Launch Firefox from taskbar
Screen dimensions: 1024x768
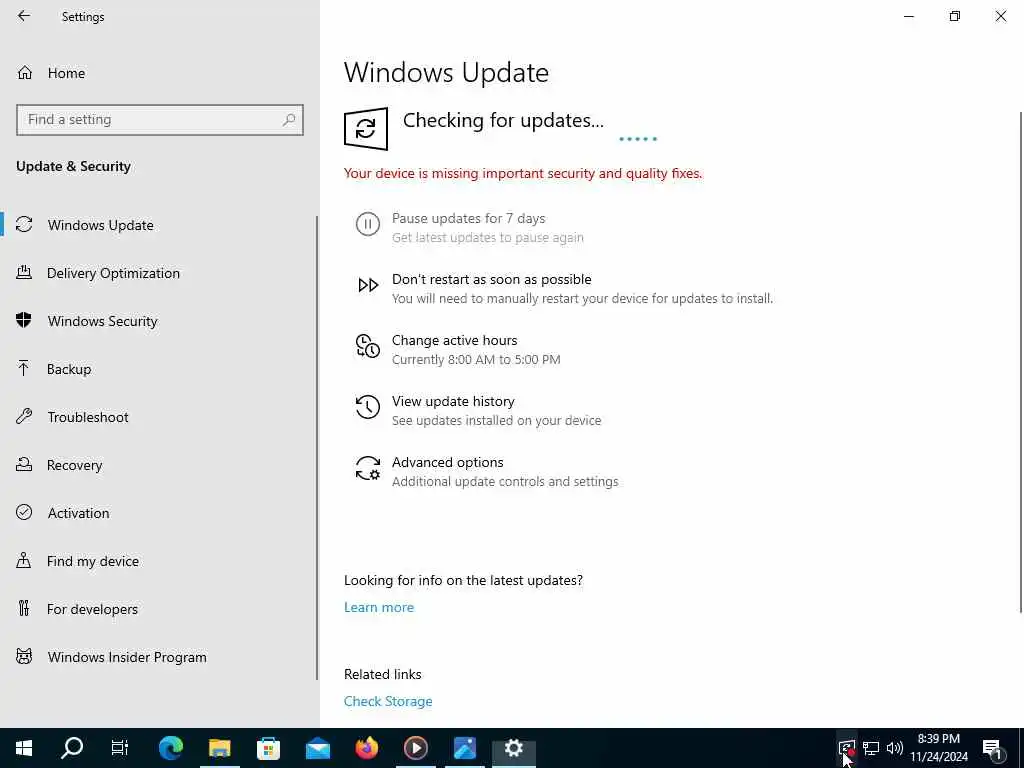[x=367, y=748]
